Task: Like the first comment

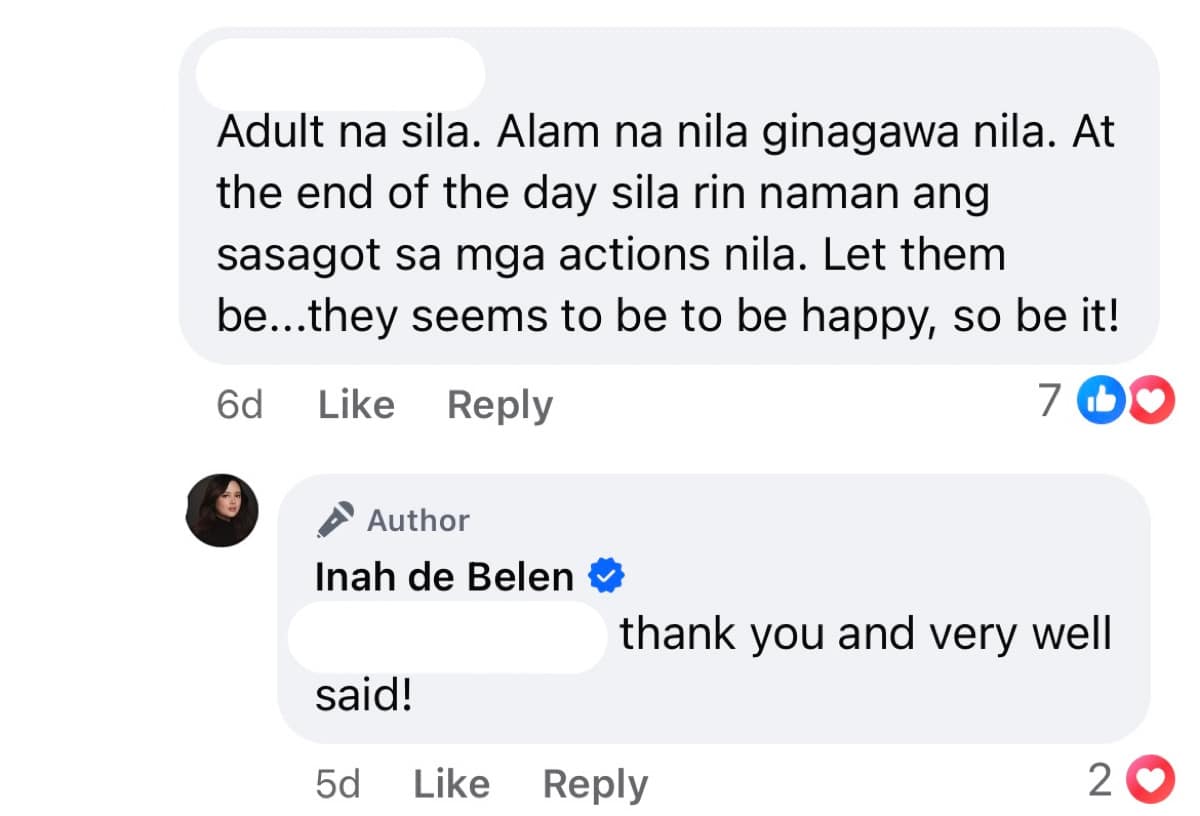Action: (355, 404)
